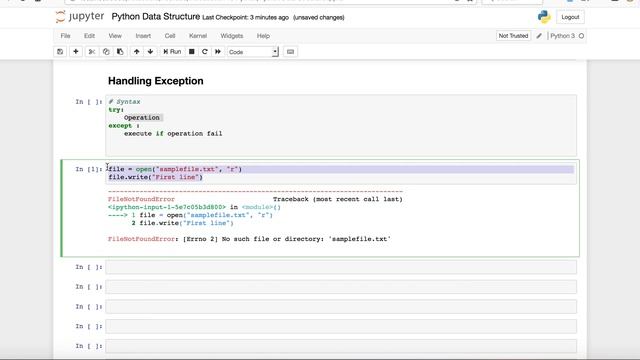
Task: Open the command palette keyboard icon
Action: point(290,52)
